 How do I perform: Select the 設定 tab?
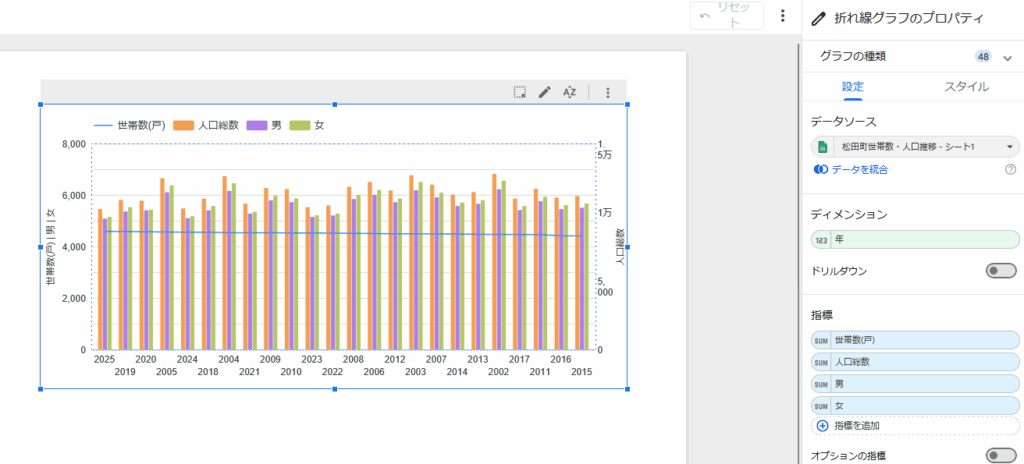point(853,87)
